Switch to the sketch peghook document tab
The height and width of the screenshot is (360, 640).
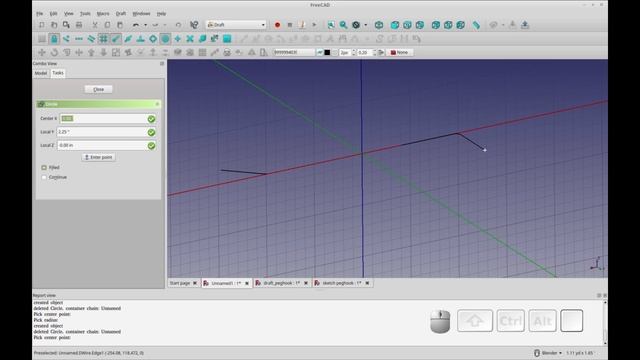pos(342,283)
